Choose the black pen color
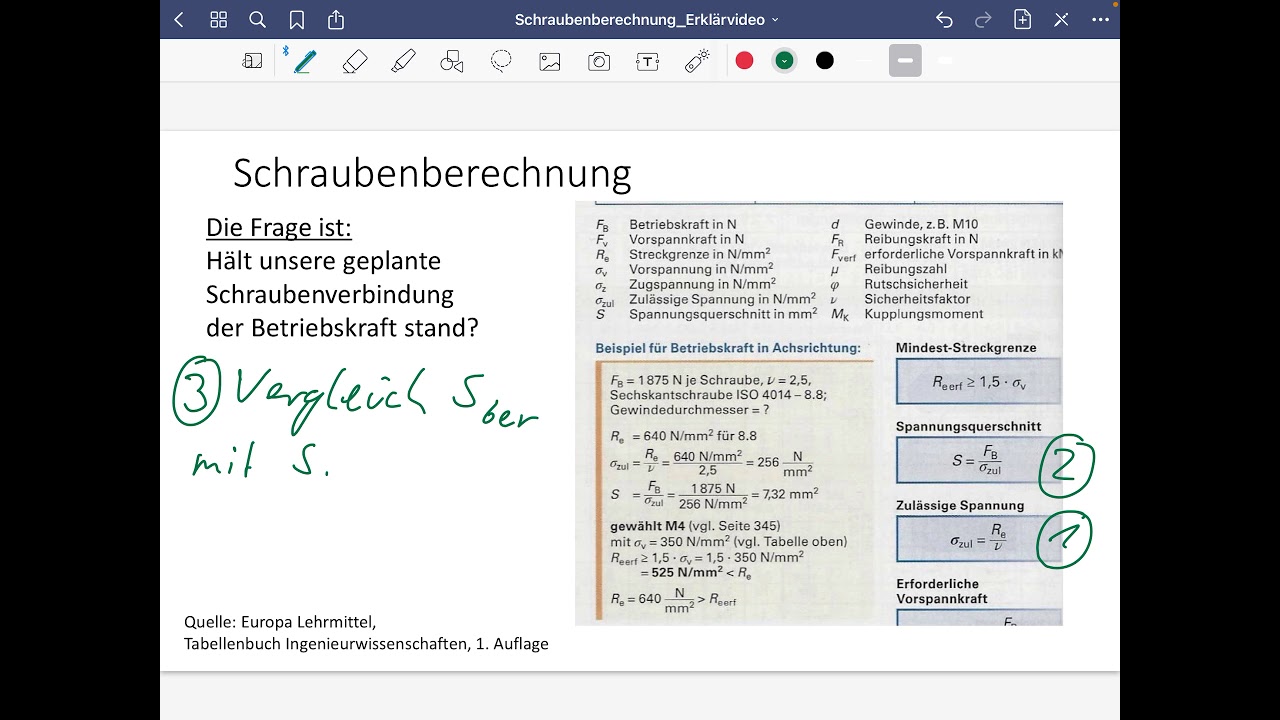The height and width of the screenshot is (720, 1280). [x=825, y=61]
